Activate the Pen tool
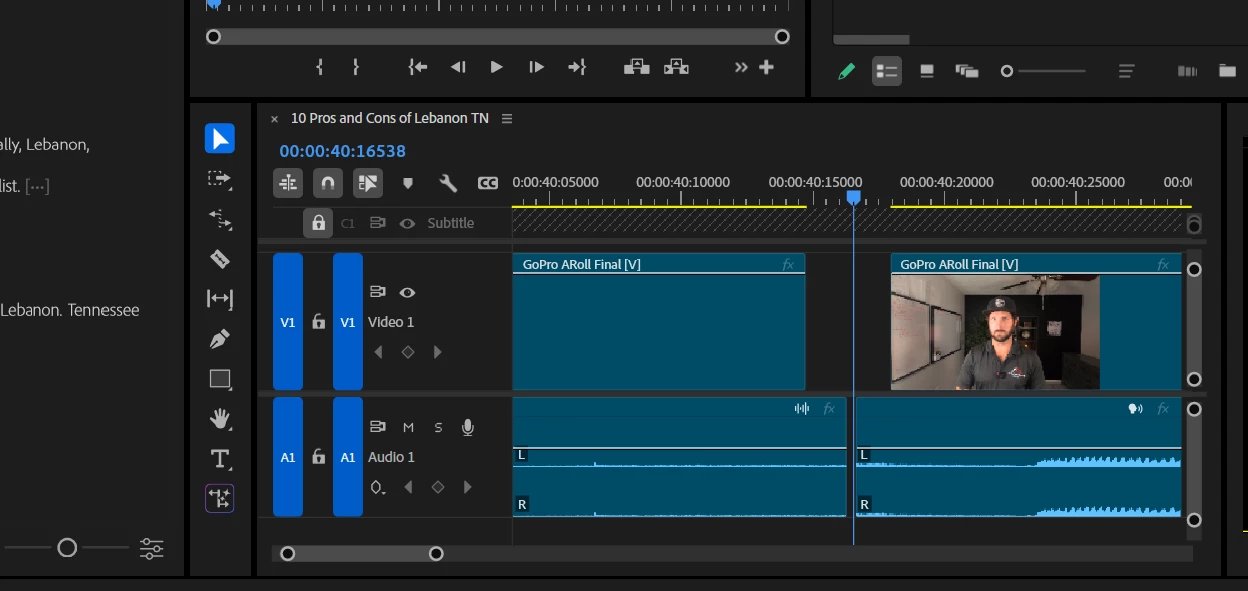 click(x=220, y=339)
